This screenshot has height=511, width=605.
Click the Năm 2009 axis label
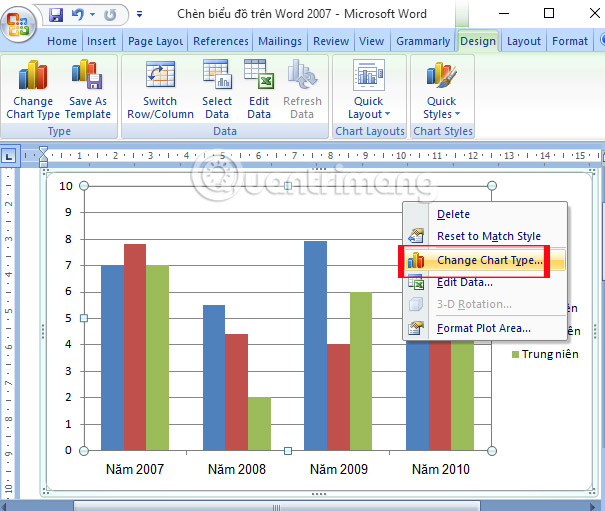tap(339, 469)
